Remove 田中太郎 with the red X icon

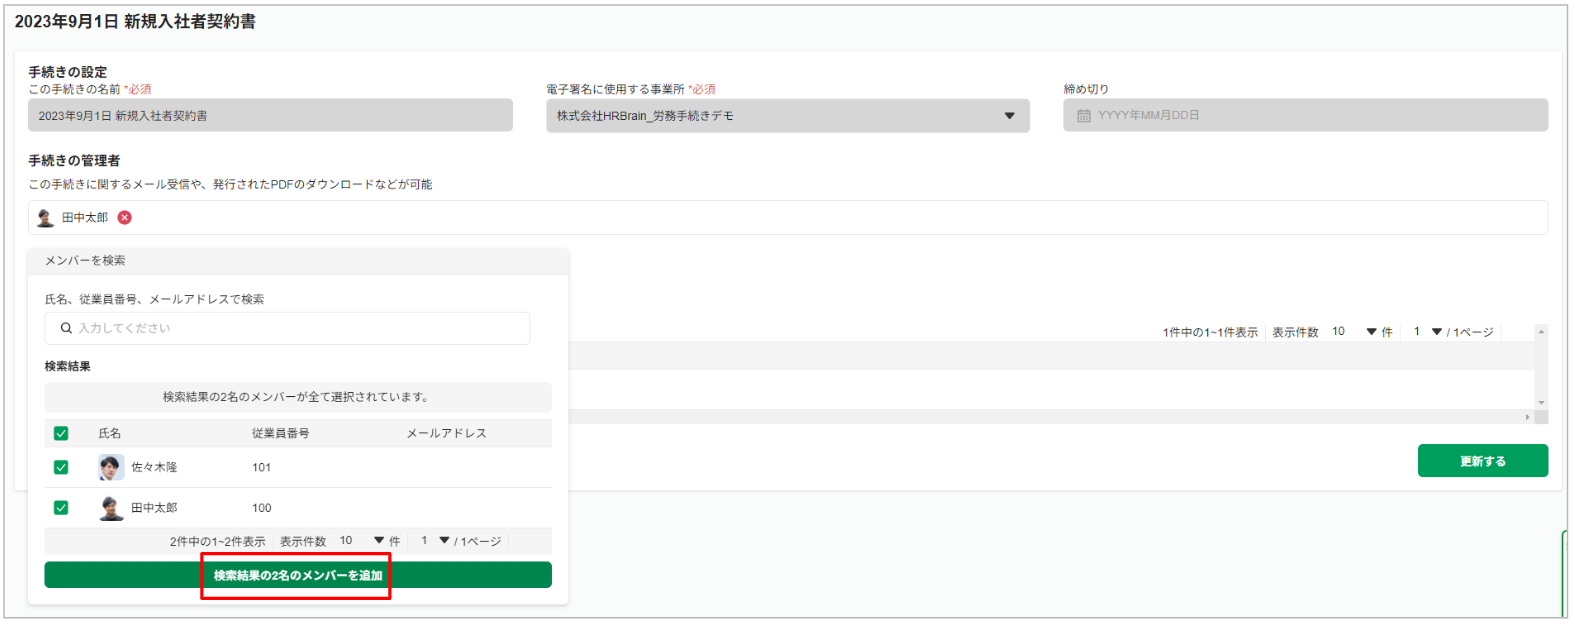click(x=125, y=217)
